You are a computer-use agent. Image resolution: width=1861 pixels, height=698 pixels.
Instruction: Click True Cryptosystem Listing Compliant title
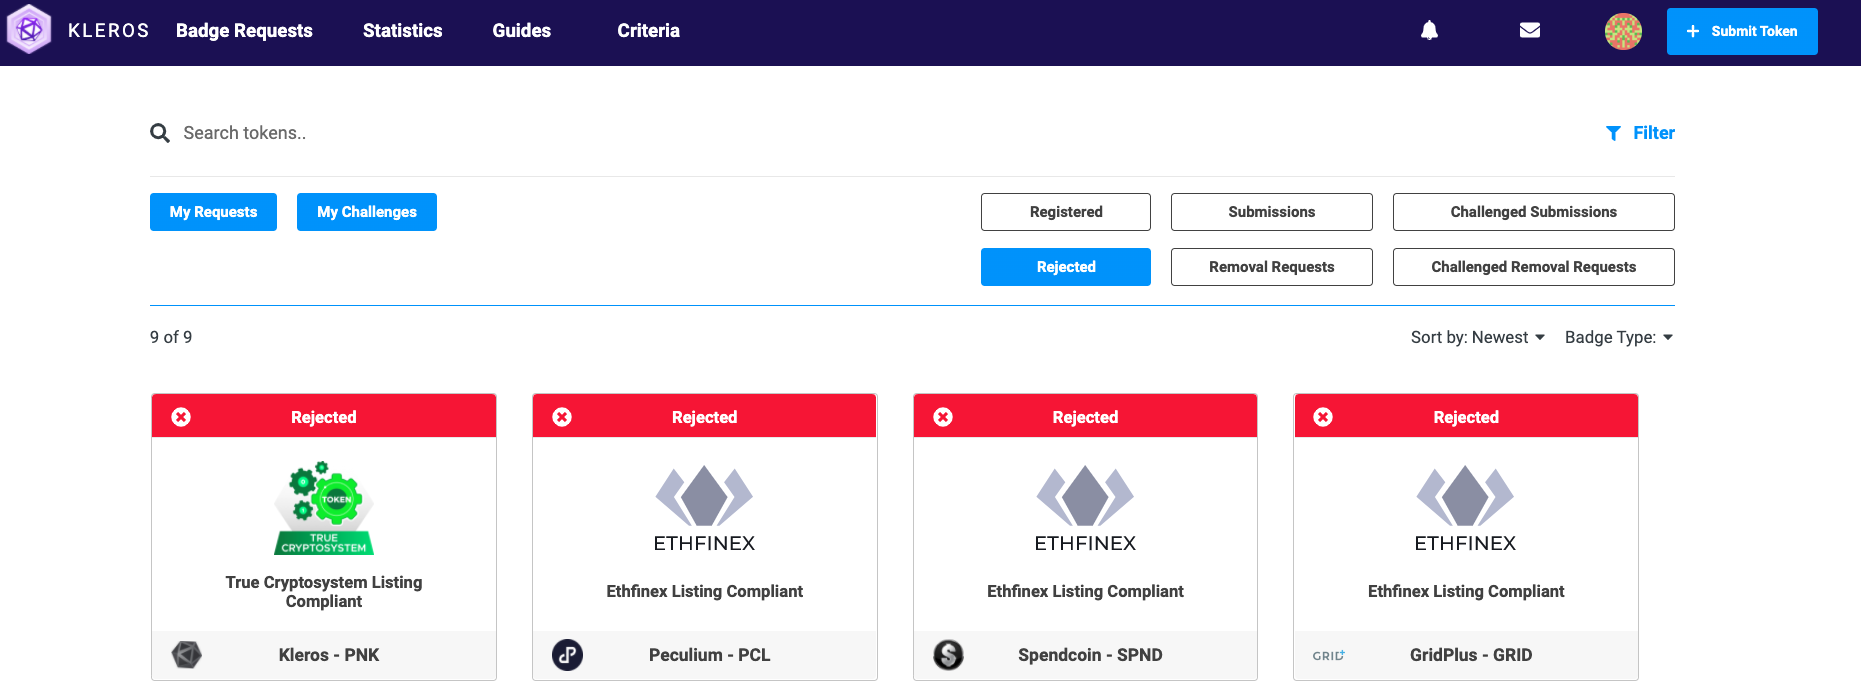click(x=324, y=592)
